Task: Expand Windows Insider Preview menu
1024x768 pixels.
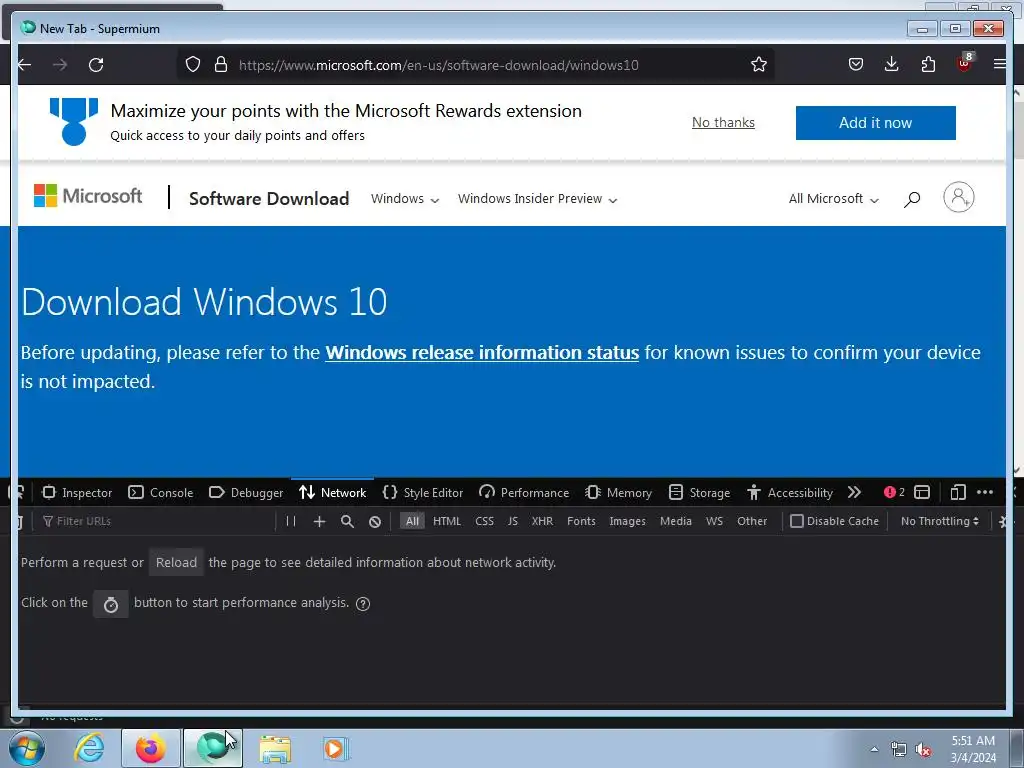Action: [x=537, y=199]
